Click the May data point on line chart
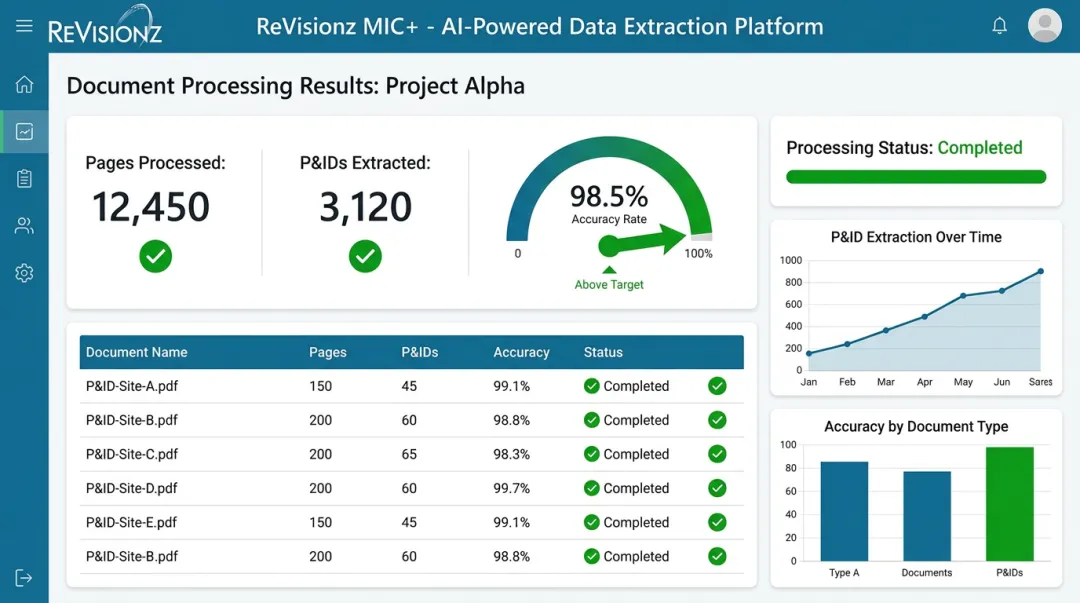Screen dimensions: 1080x603 pyautogui.click(x=963, y=296)
